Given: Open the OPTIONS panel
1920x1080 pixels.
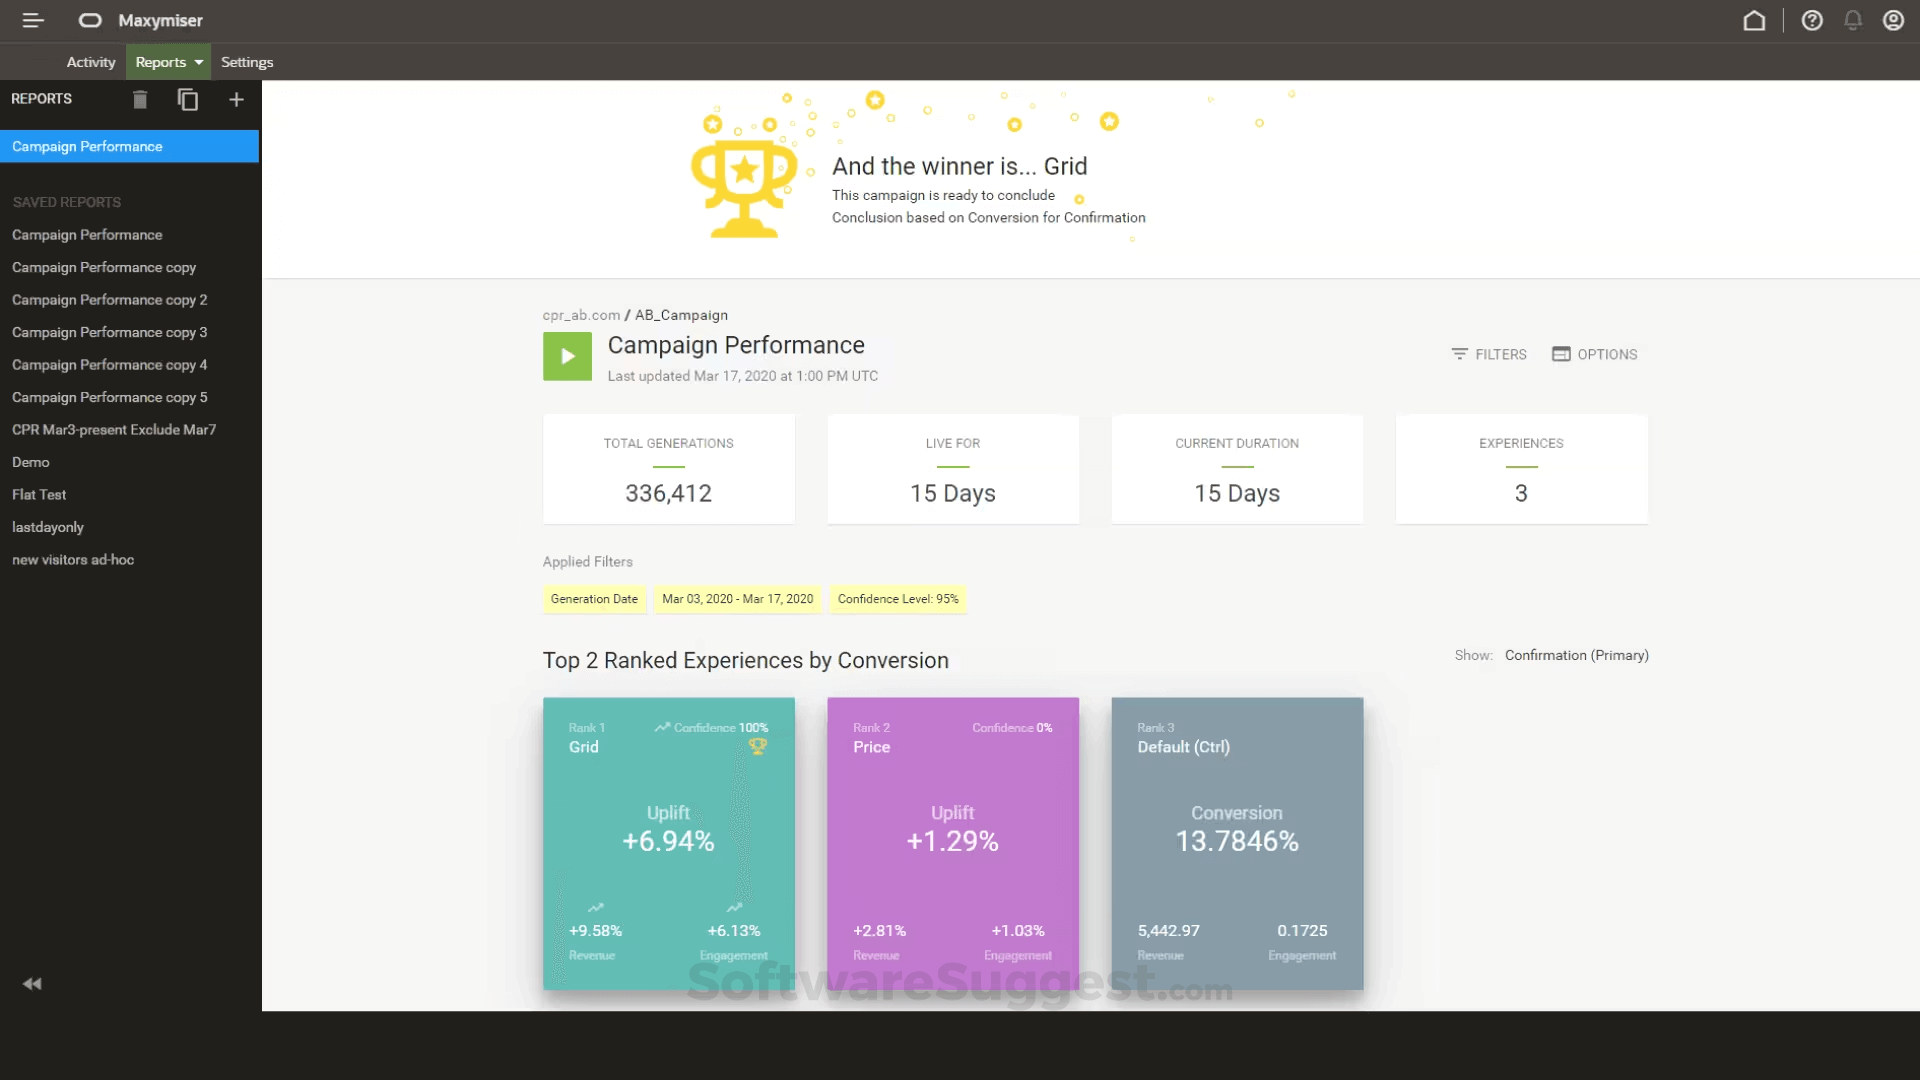Looking at the screenshot, I should [1594, 353].
